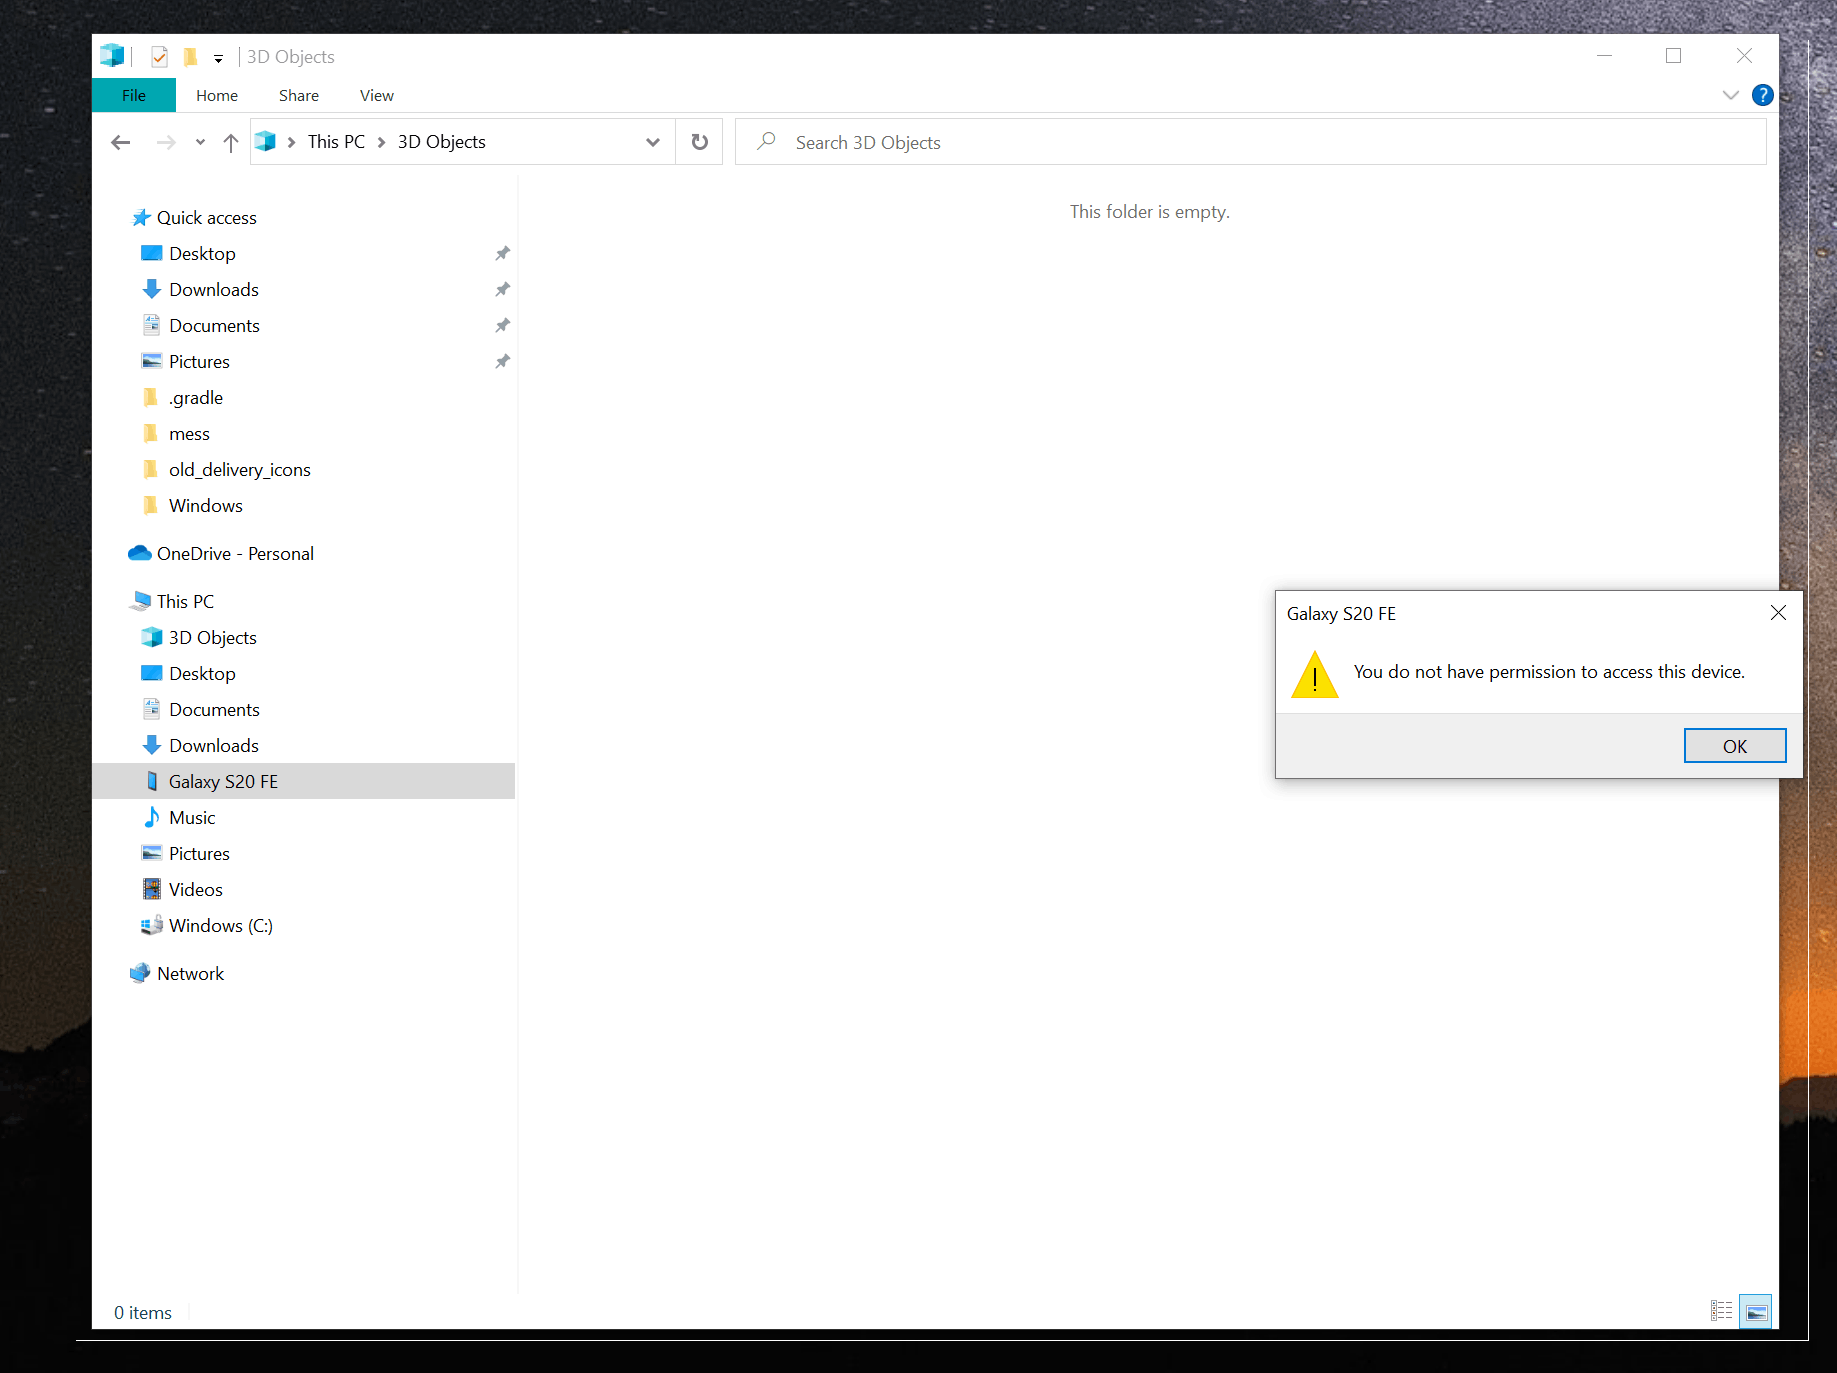The width and height of the screenshot is (1837, 1373).
Task: Click OK in the Galaxy S20 FE dialog
Action: click(1734, 746)
